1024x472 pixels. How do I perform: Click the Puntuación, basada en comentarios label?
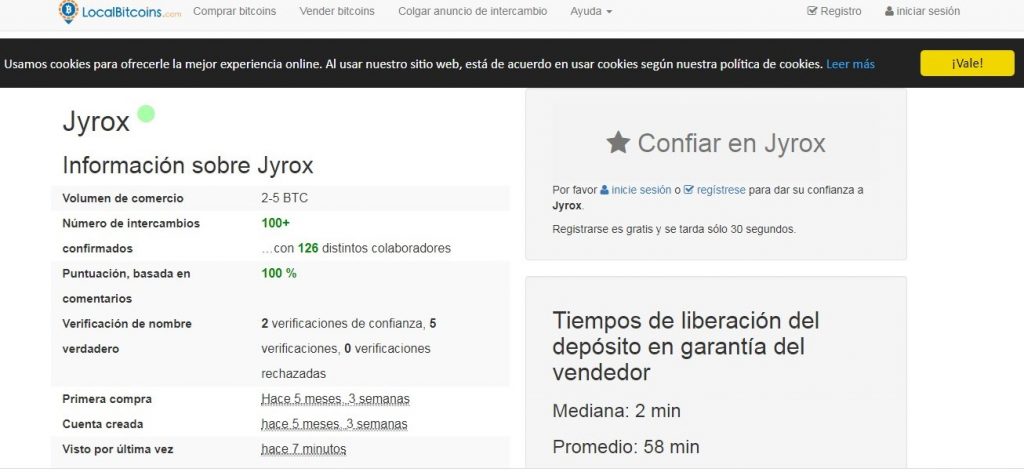tap(127, 286)
